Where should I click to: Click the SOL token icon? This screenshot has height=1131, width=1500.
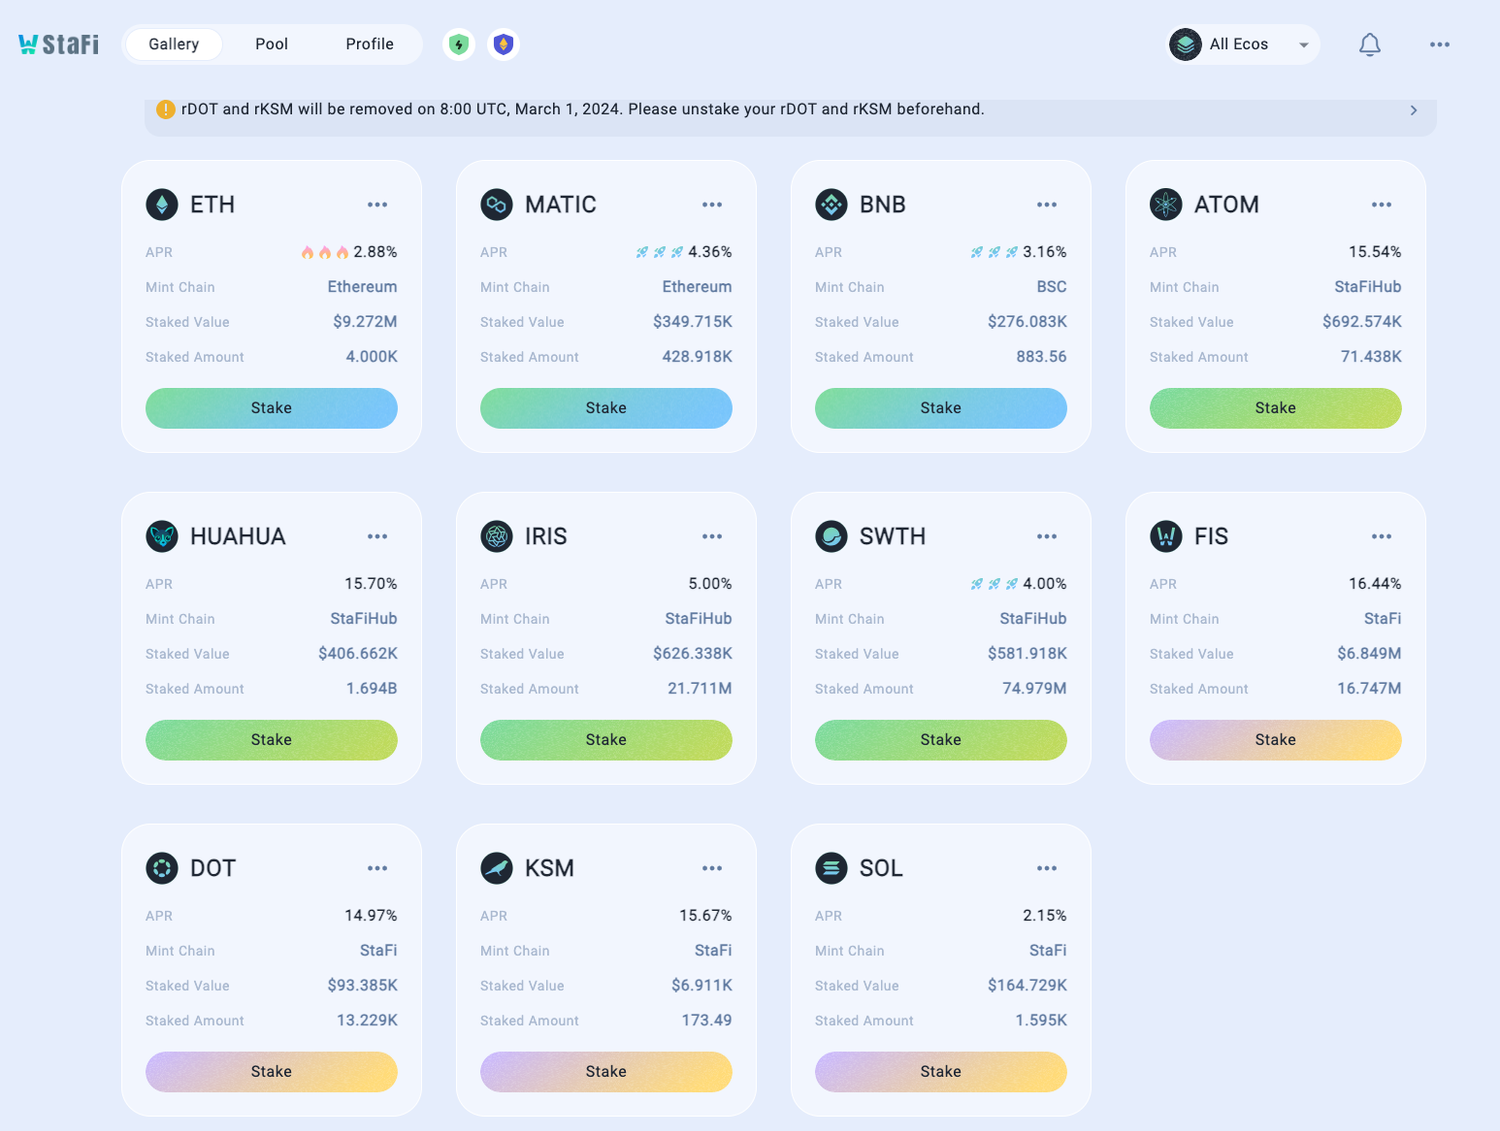831,868
